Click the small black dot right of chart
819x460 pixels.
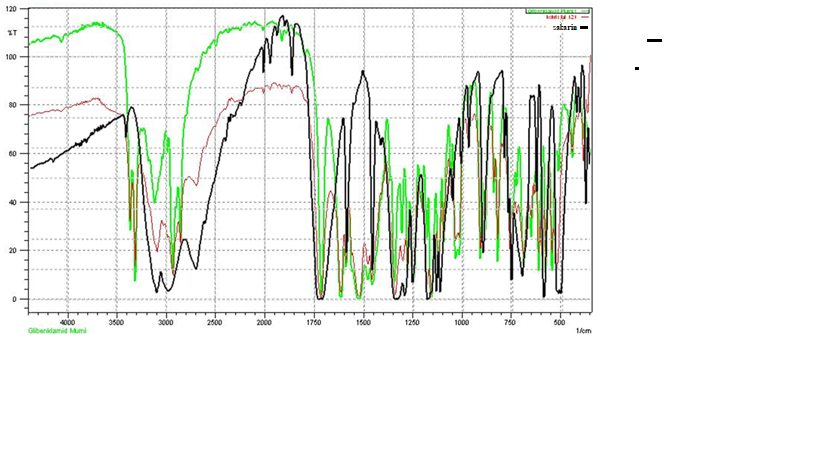click(x=636, y=69)
